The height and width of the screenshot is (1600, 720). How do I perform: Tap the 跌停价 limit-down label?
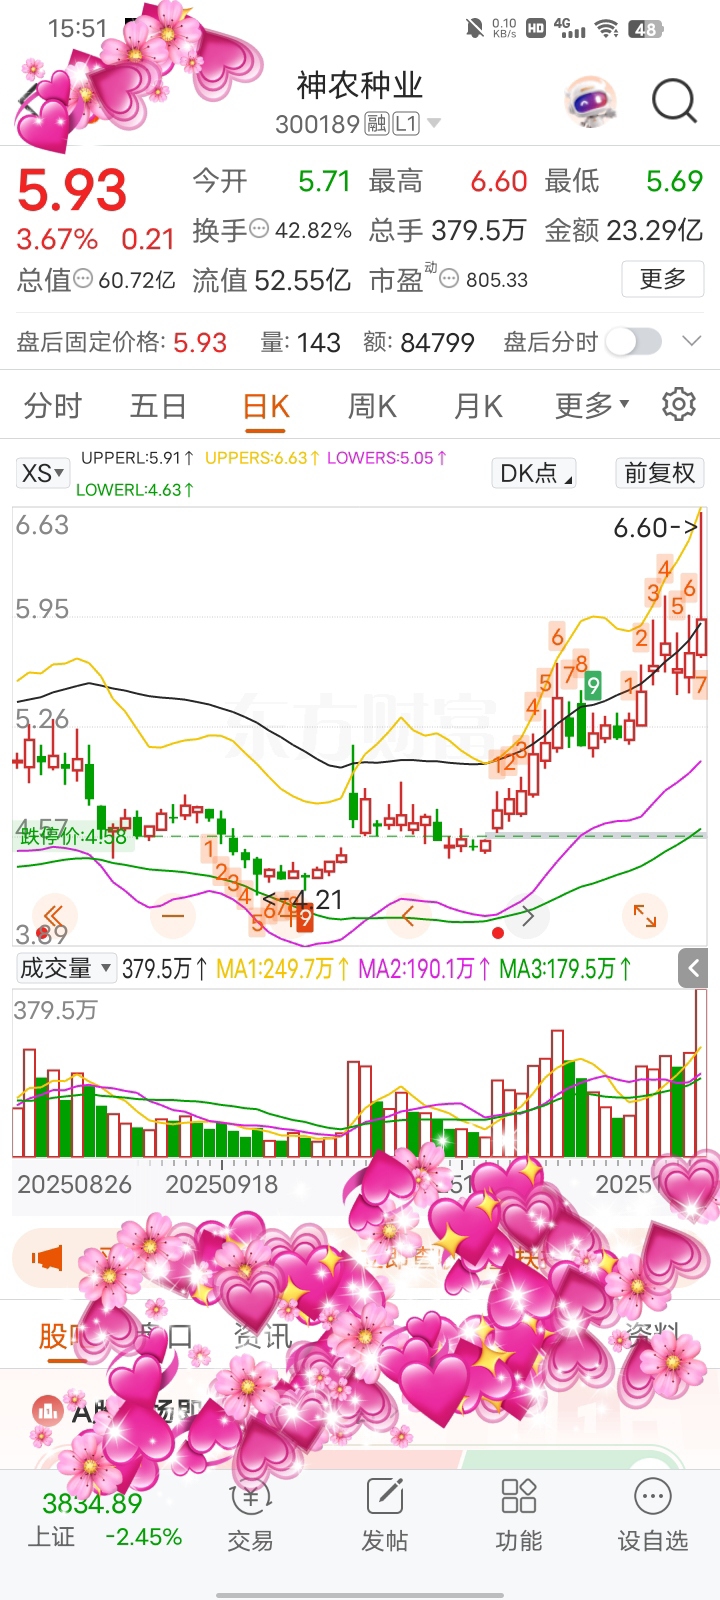[x=73, y=836]
